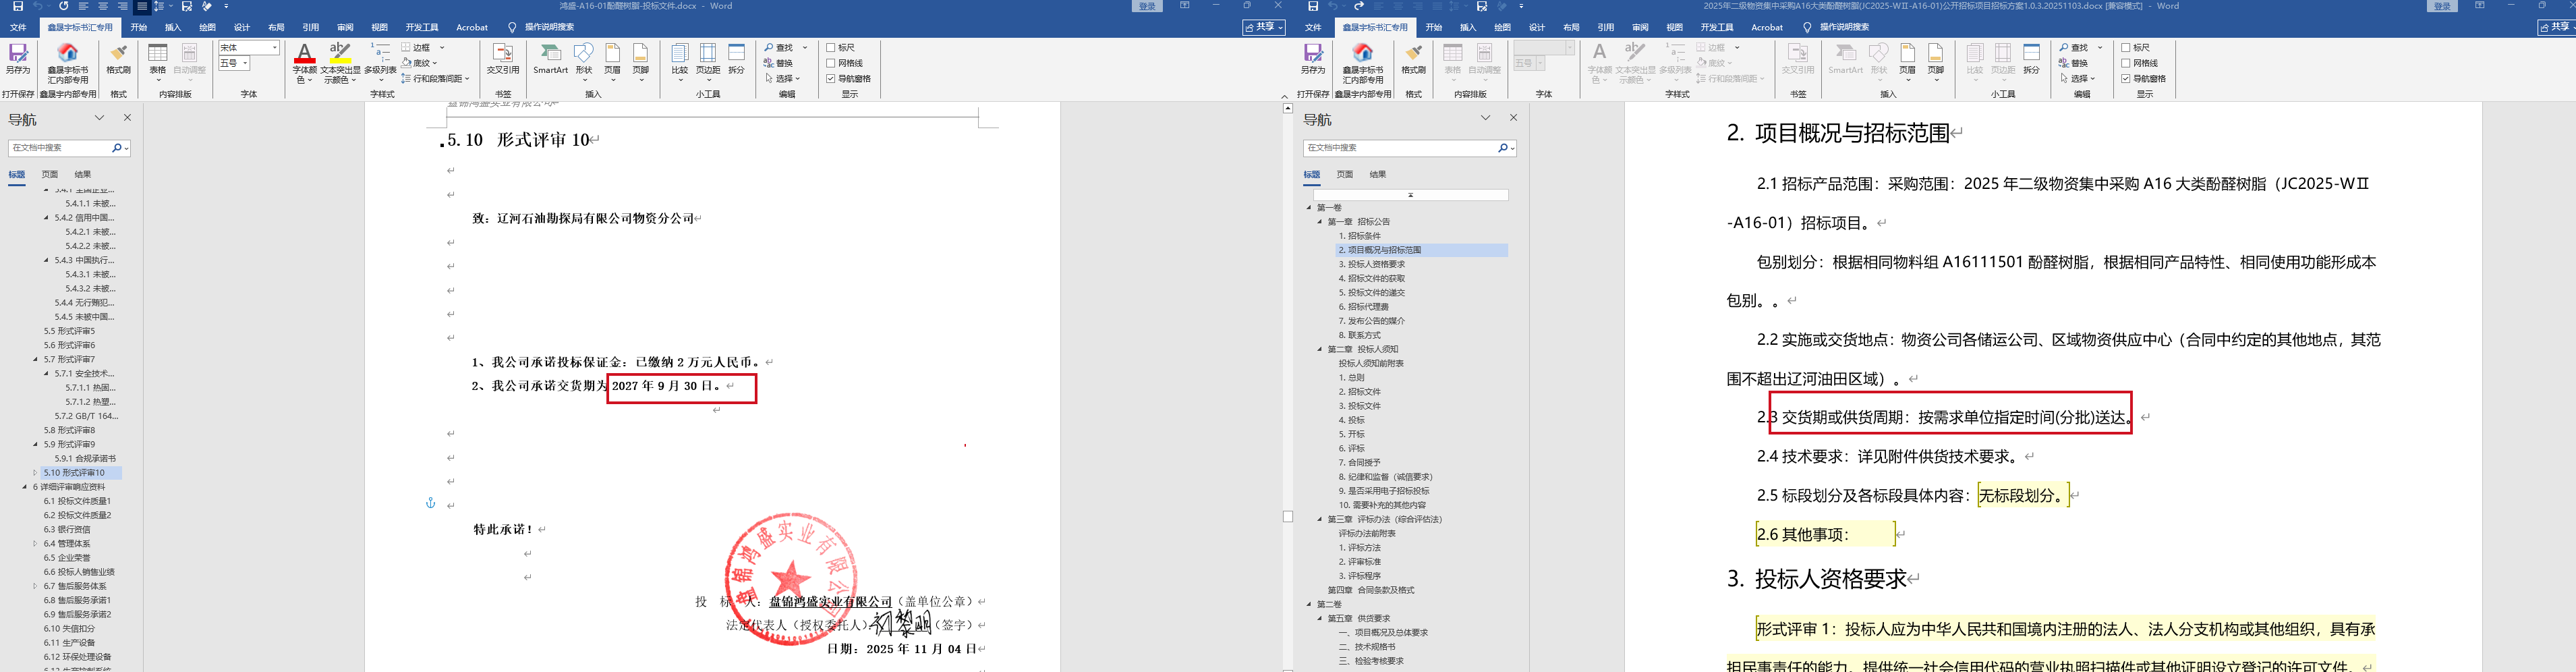Viewport: 2576px width, 672px height.
Task: Click 替换 replace tool in left window
Action: click(x=779, y=63)
